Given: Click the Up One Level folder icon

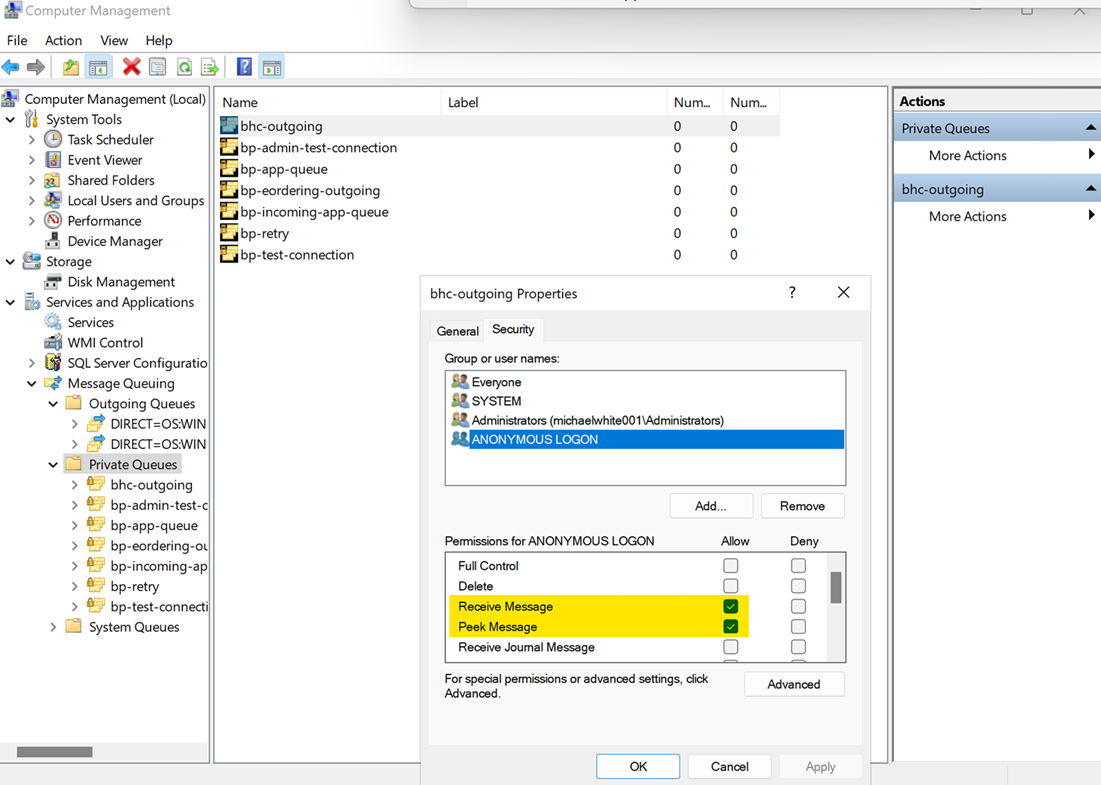Looking at the screenshot, I should (x=71, y=67).
